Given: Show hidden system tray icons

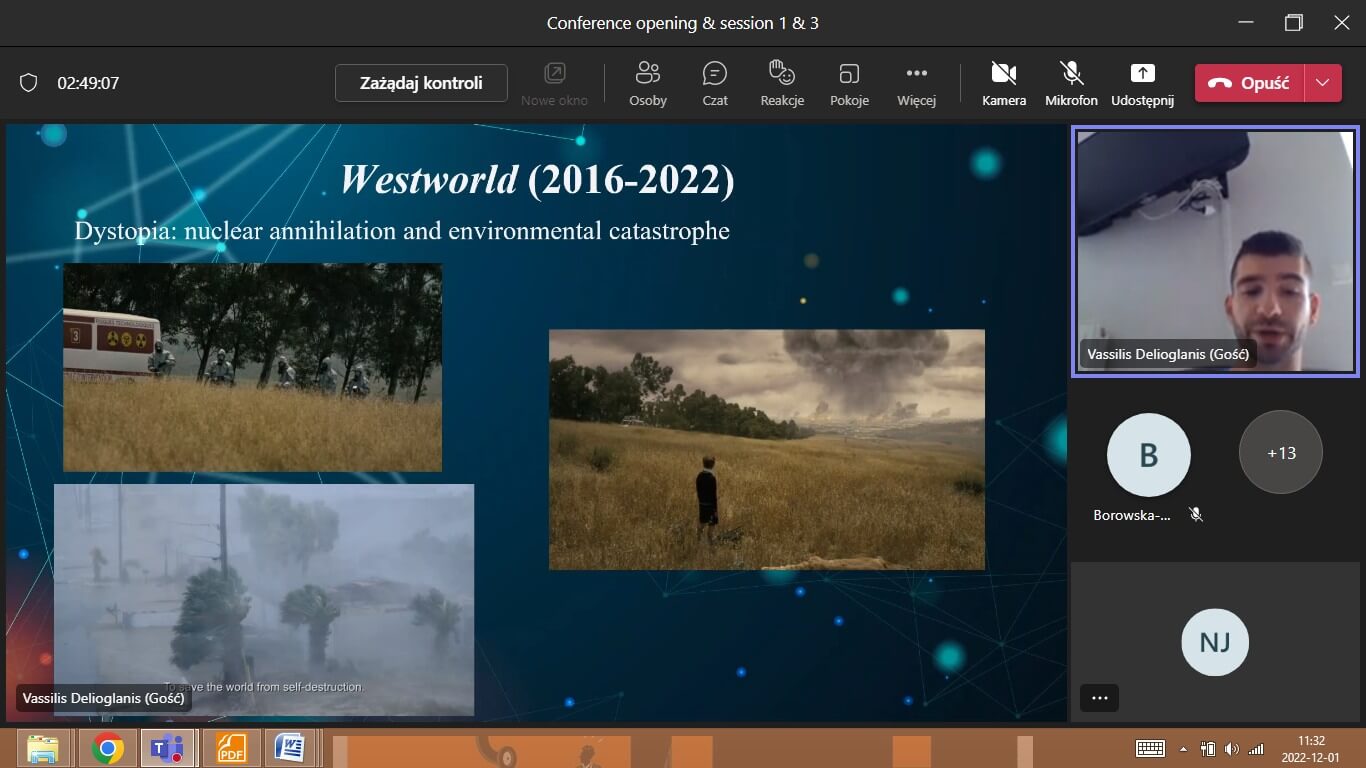Looking at the screenshot, I should coord(1184,749).
